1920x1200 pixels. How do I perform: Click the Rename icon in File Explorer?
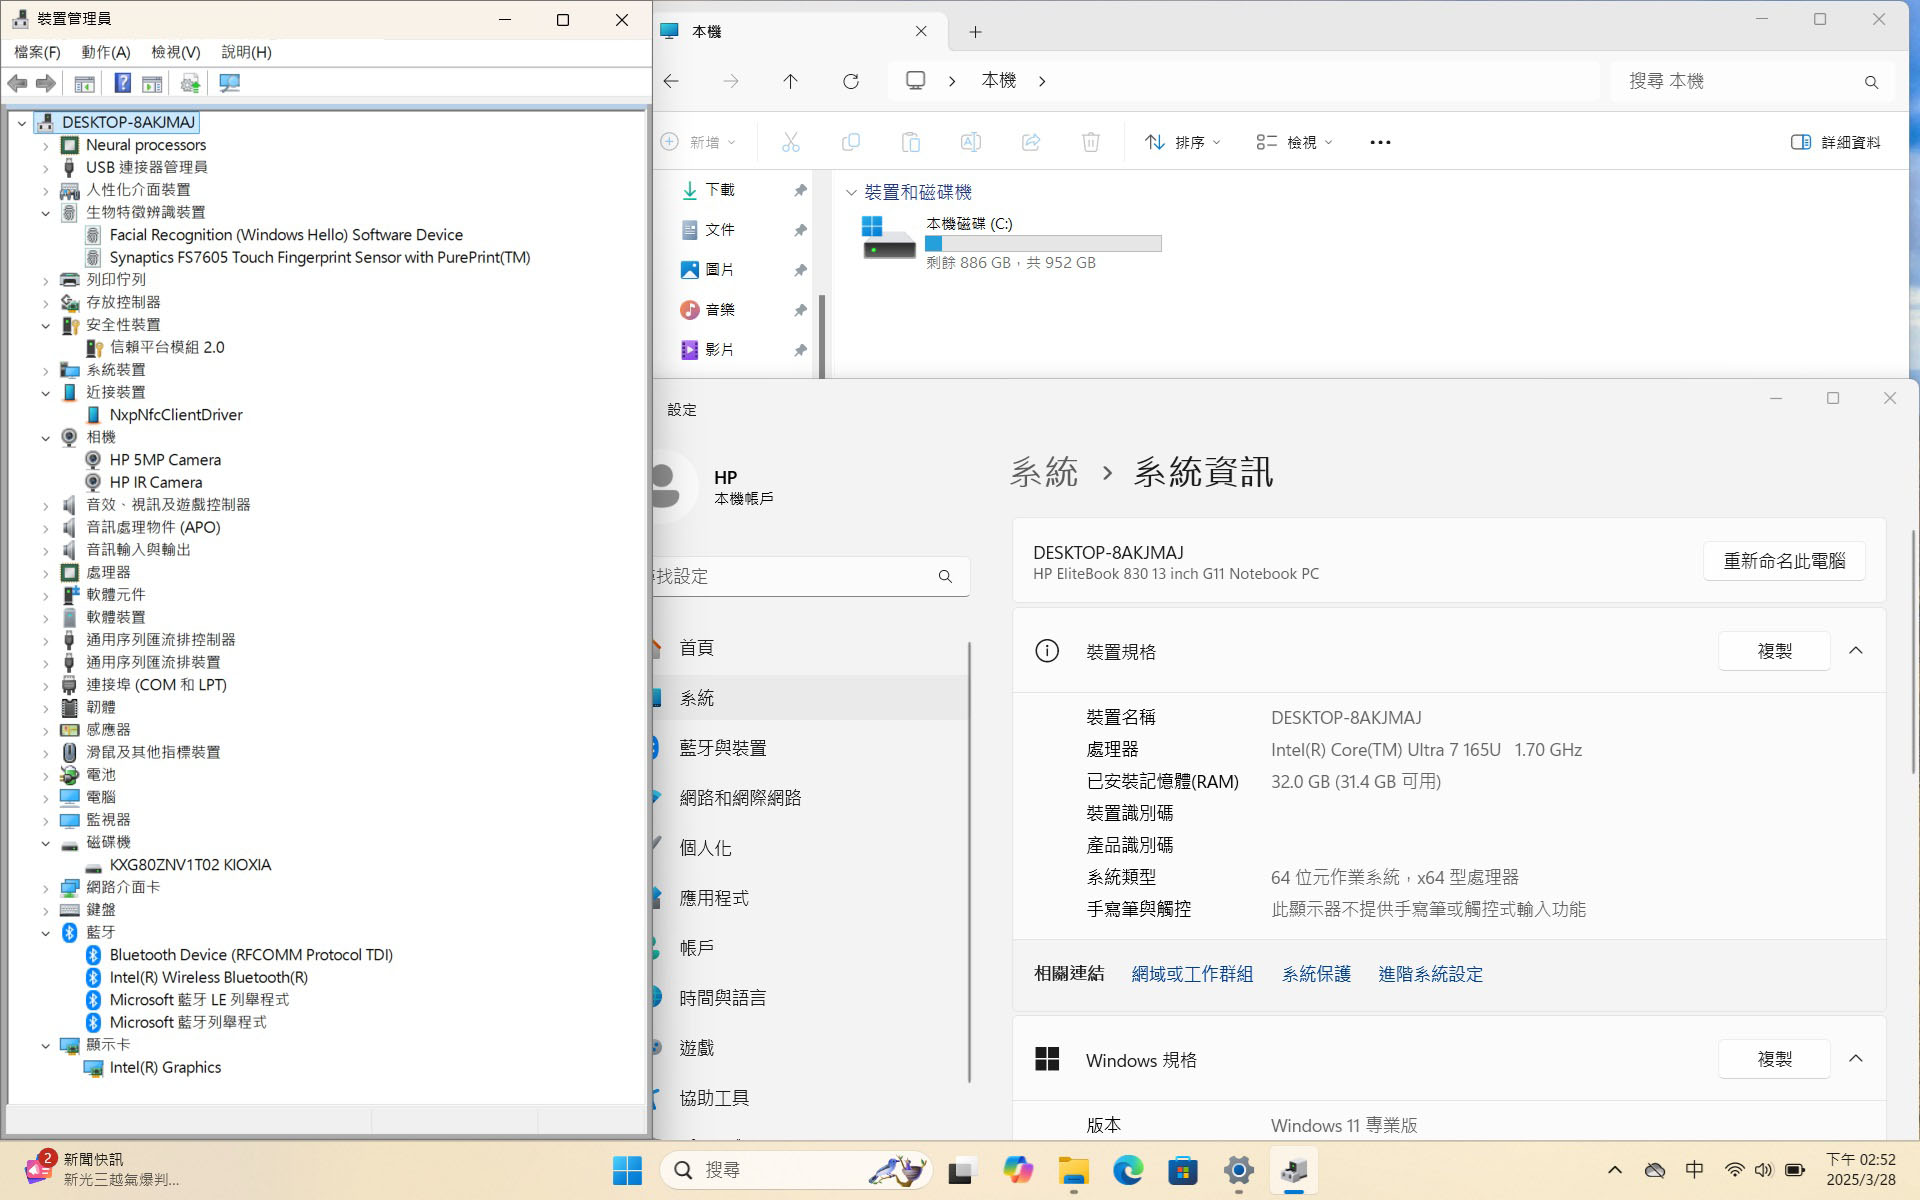tap(970, 142)
